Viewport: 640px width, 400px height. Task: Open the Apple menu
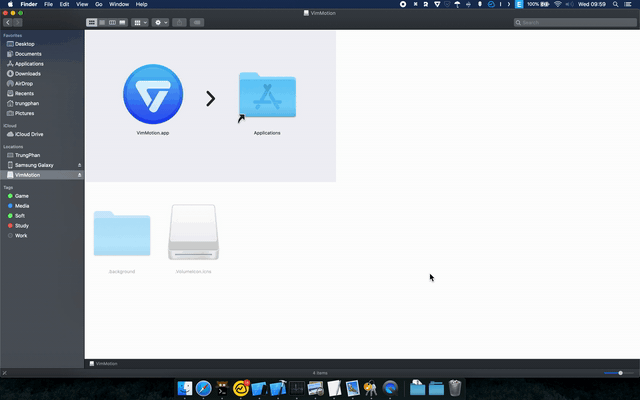pyautogui.click(x=10, y=4)
